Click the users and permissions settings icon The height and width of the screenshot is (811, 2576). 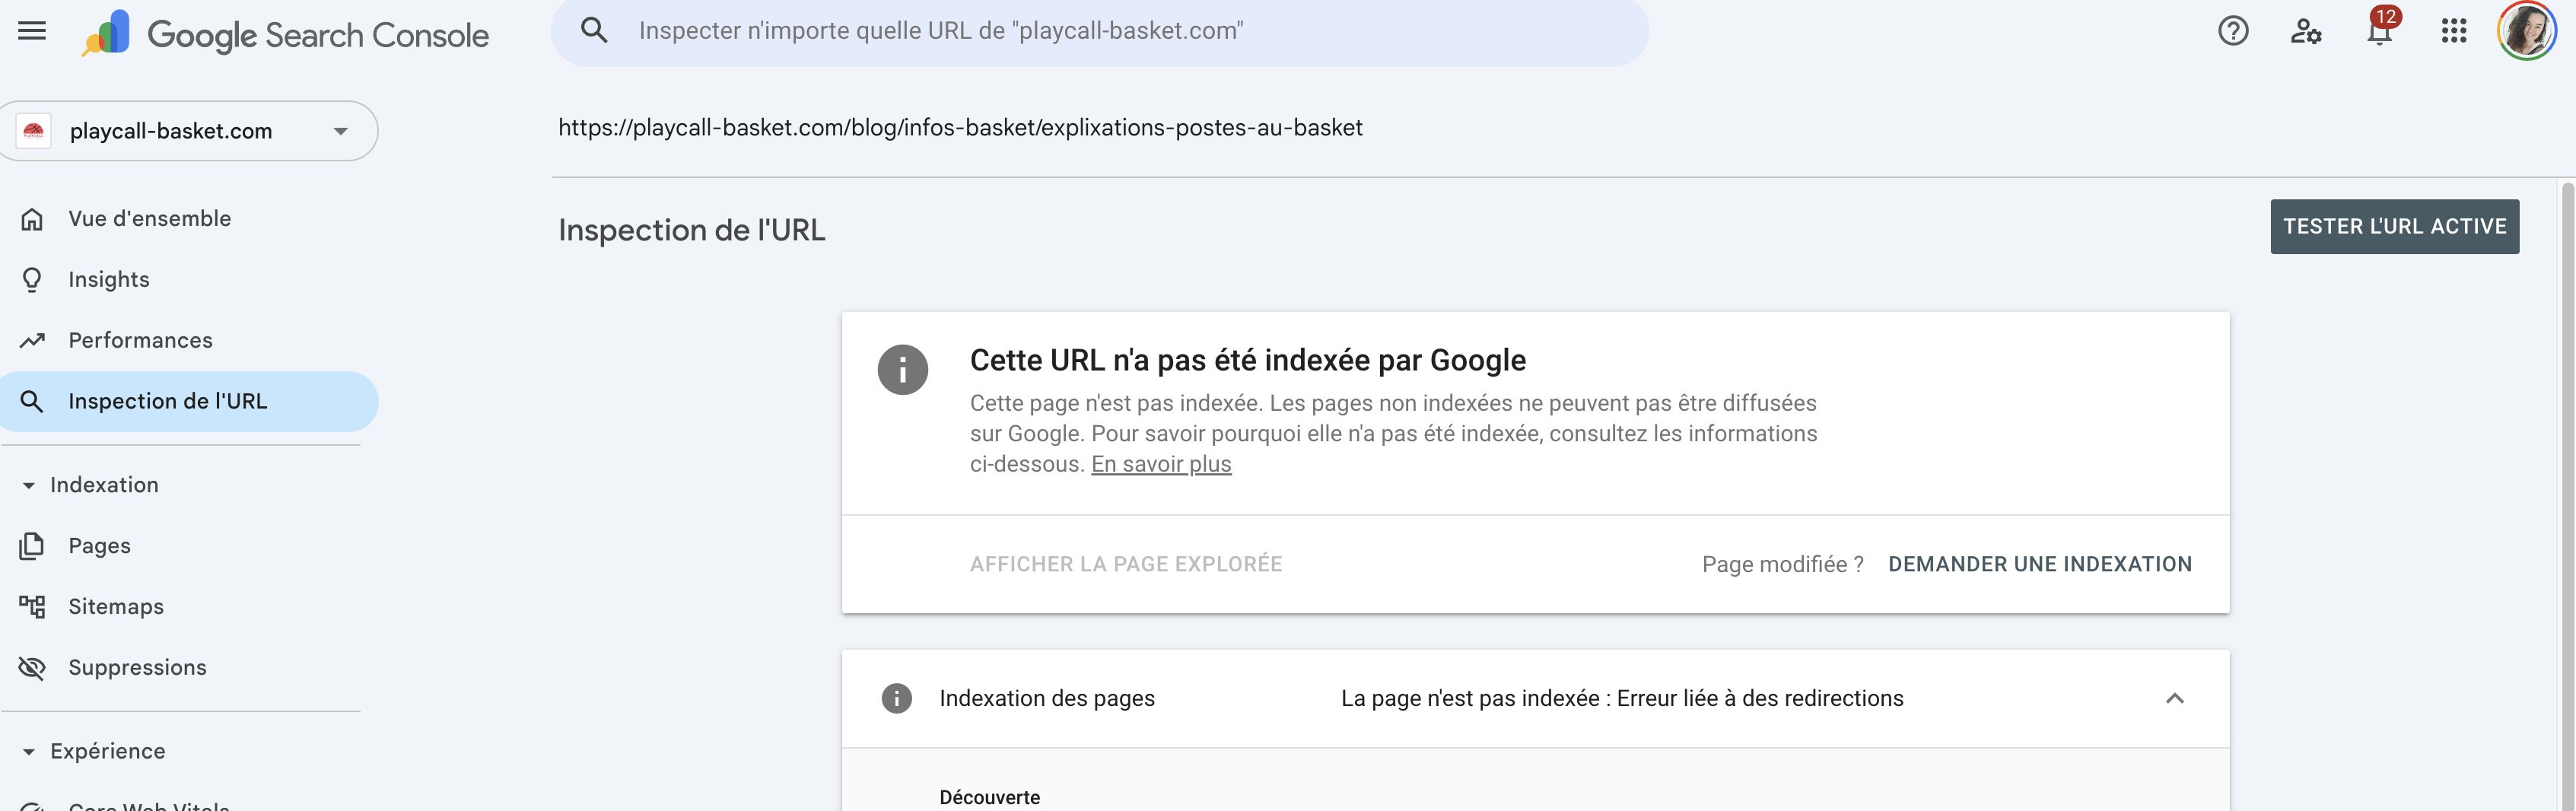pos(2305,31)
